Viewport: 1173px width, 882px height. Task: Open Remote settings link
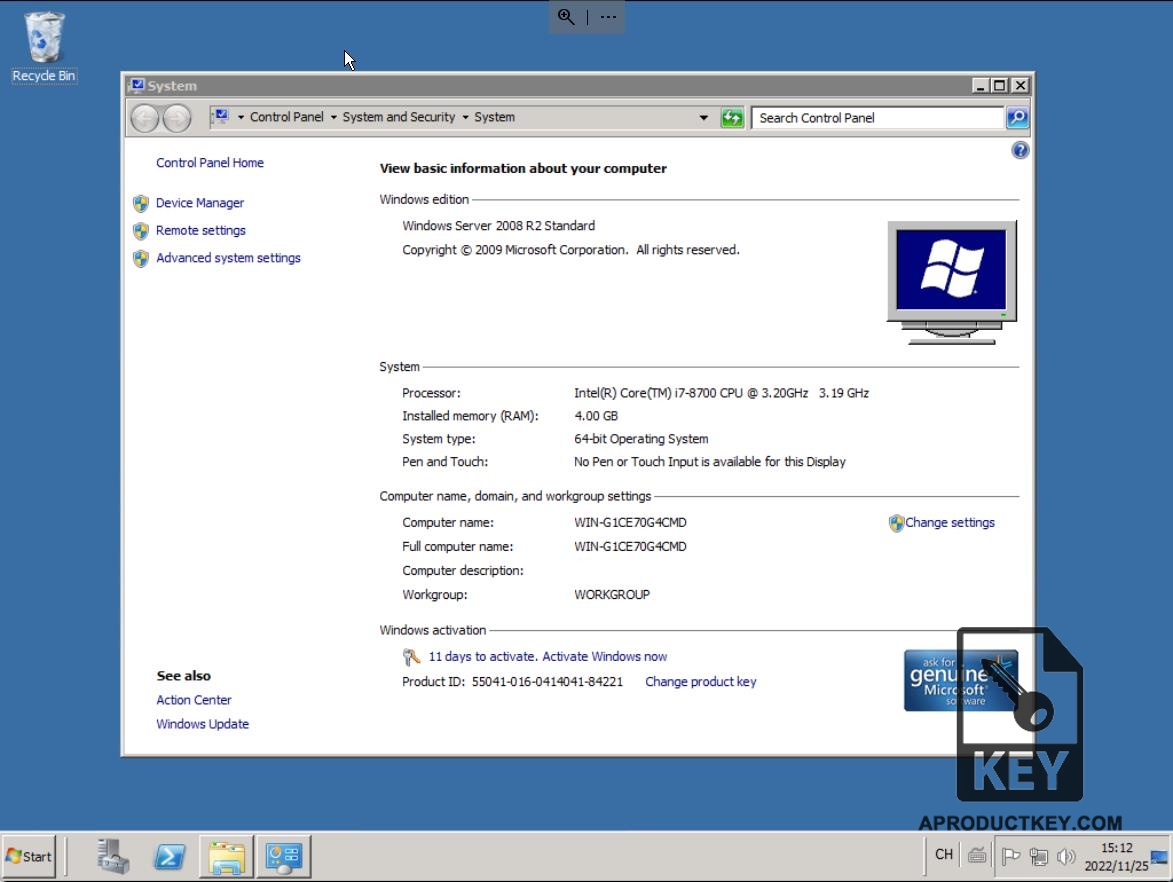(200, 230)
